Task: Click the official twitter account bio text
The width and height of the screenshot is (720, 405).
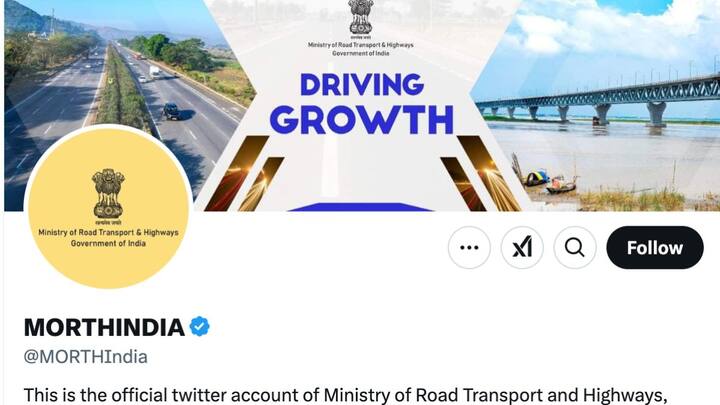Action: pyautogui.click(x=345, y=395)
